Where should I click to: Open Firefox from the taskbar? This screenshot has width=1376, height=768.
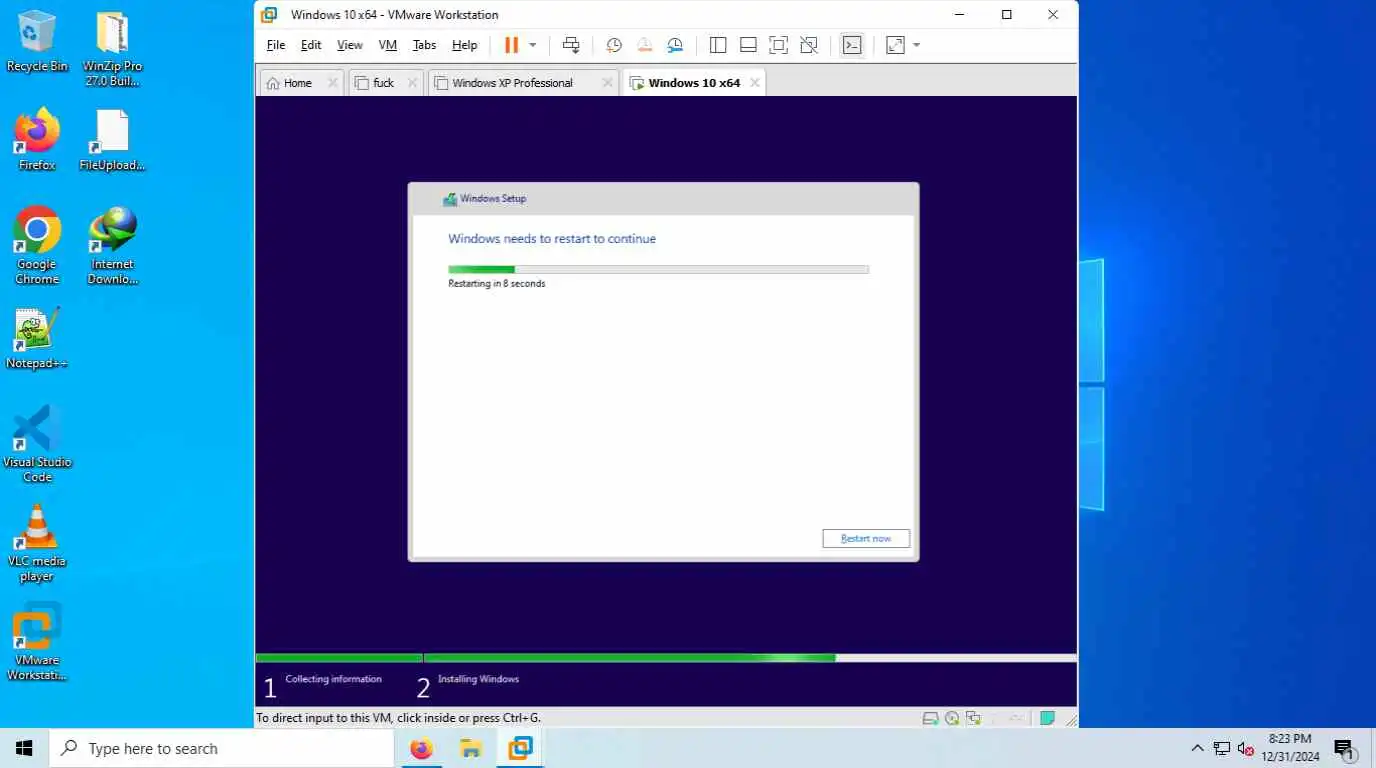click(x=422, y=748)
